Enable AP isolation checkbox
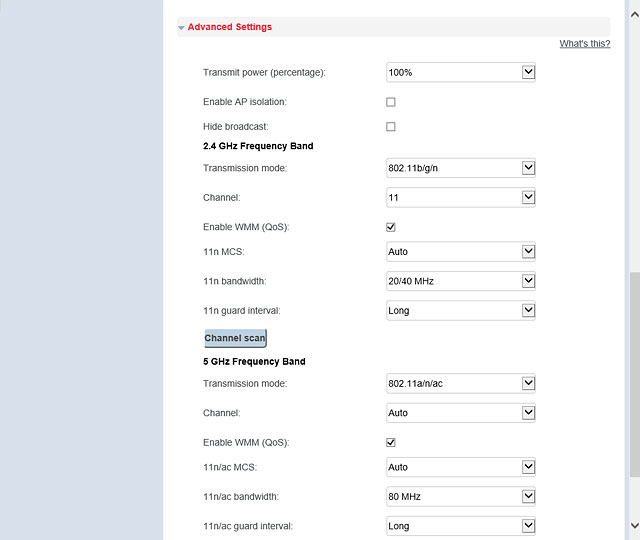The height and width of the screenshot is (540, 640). [x=391, y=102]
